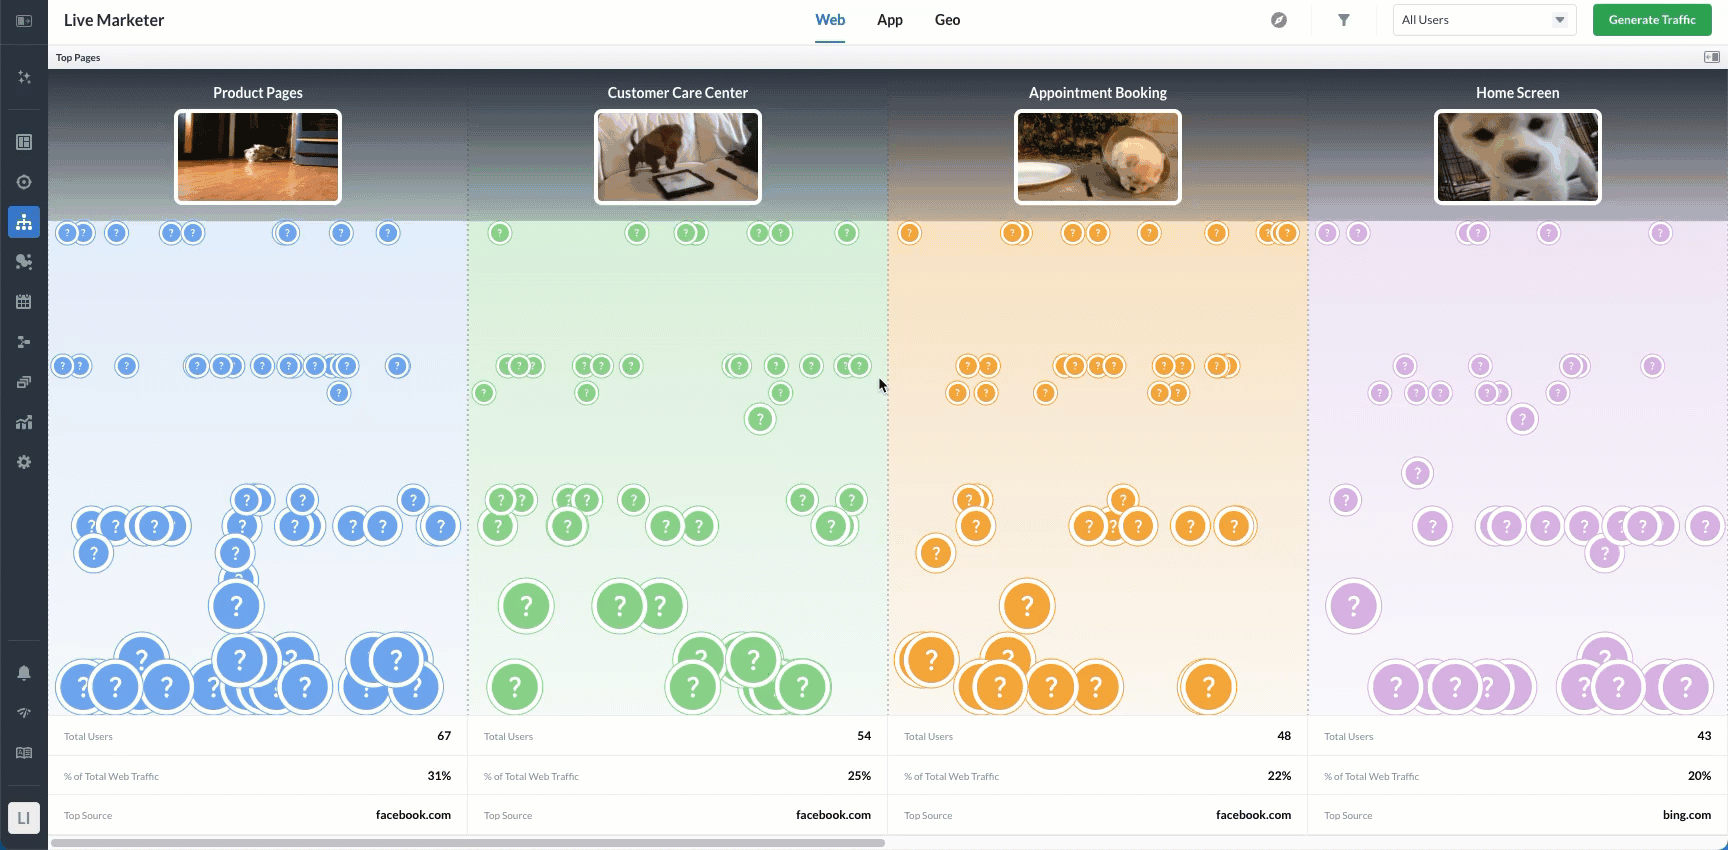Open the book icon in sidebar

point(24,753)
